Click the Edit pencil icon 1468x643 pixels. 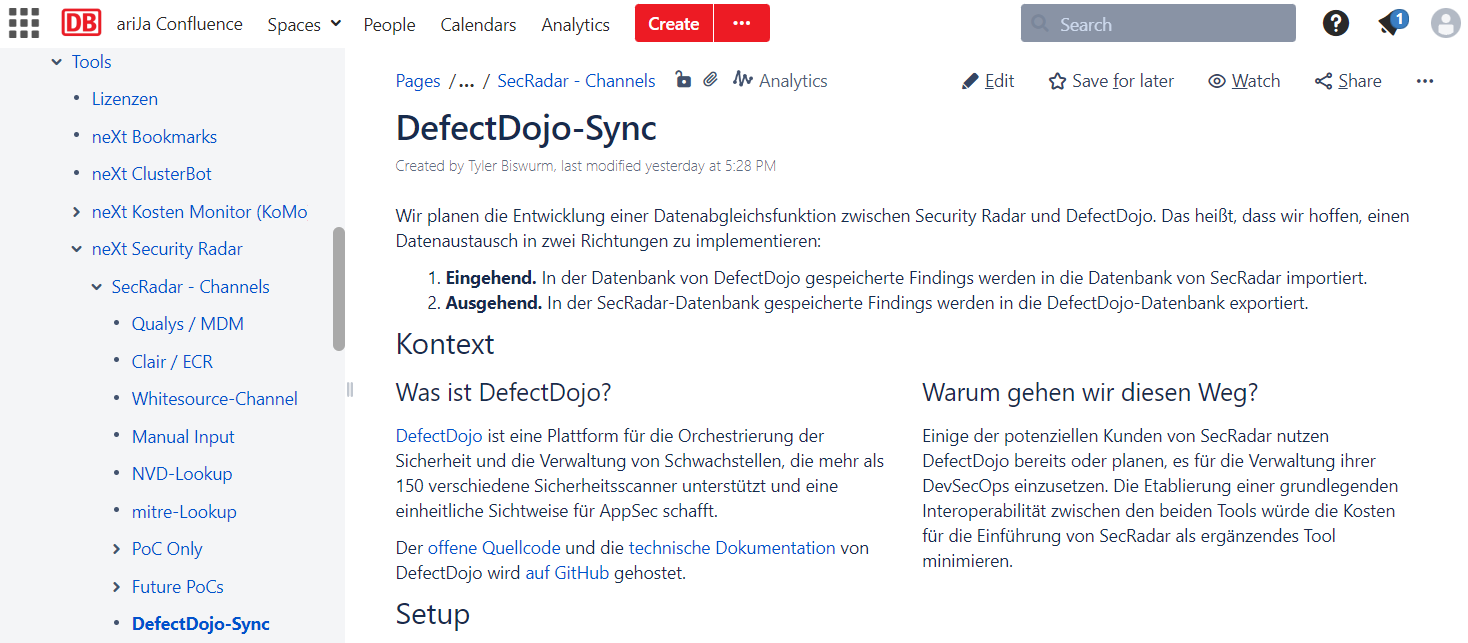970,81
